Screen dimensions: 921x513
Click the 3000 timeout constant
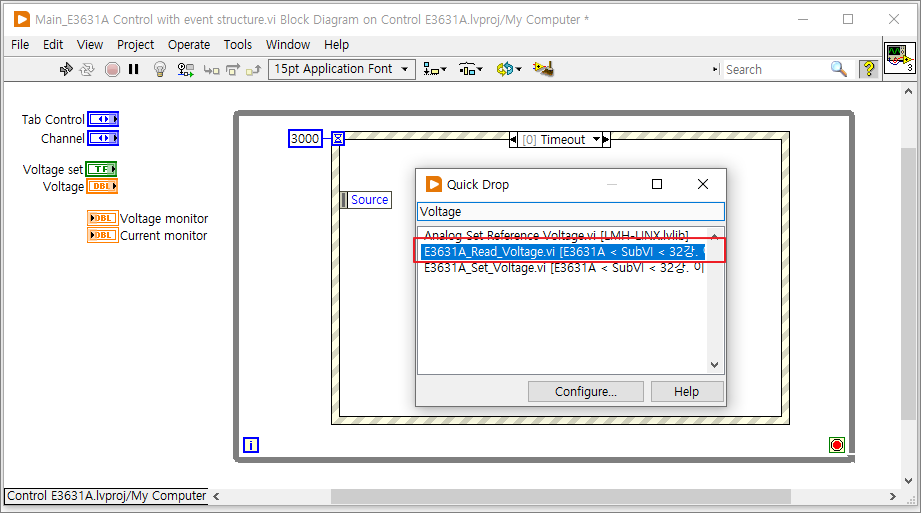pos(305,139)
